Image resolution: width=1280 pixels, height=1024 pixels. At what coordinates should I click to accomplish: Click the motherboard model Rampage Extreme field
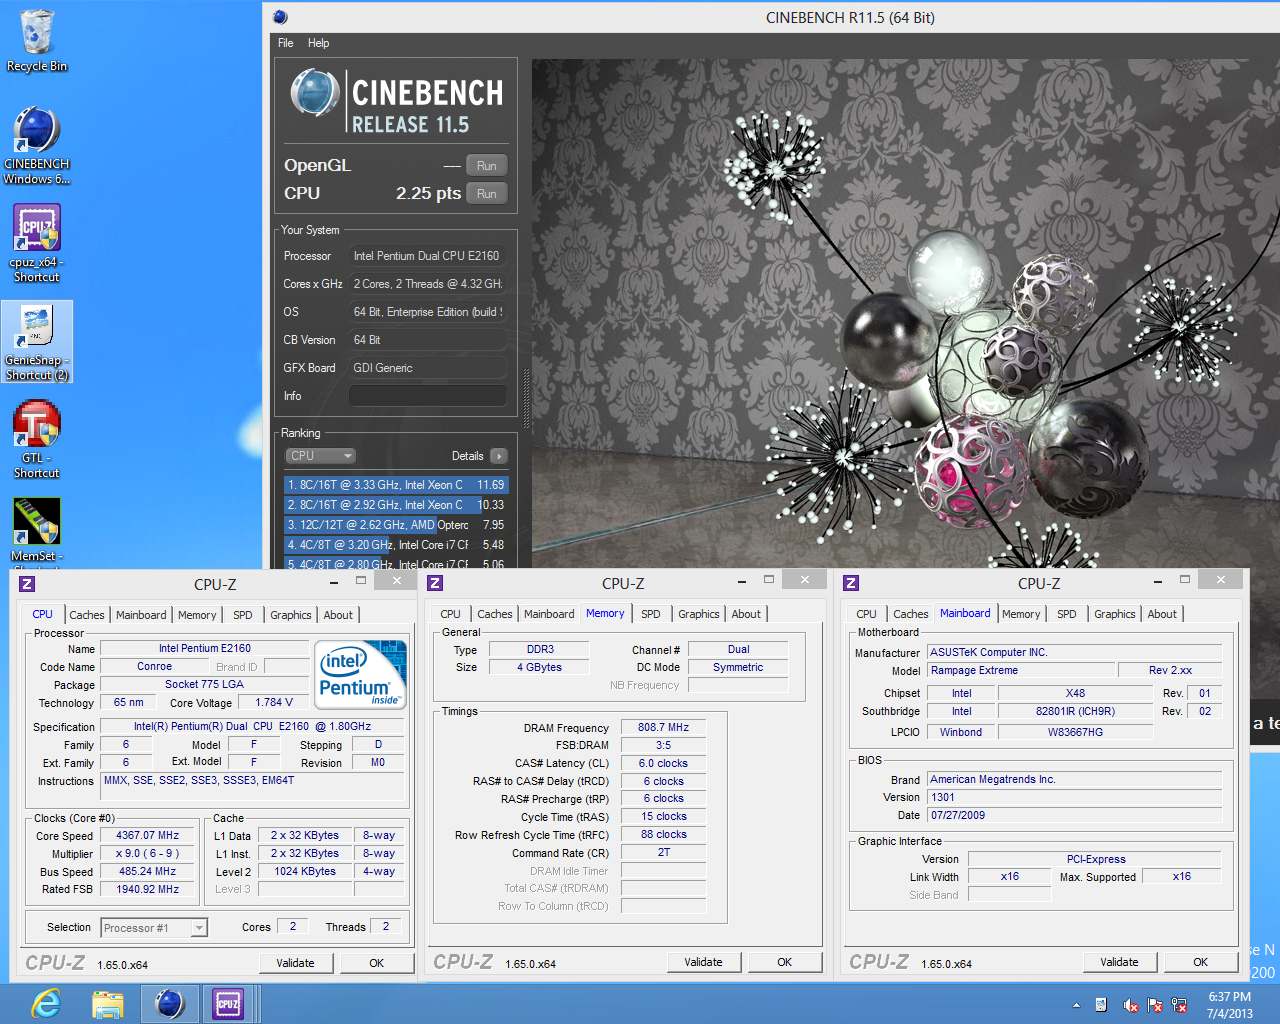pos(1021,671)
